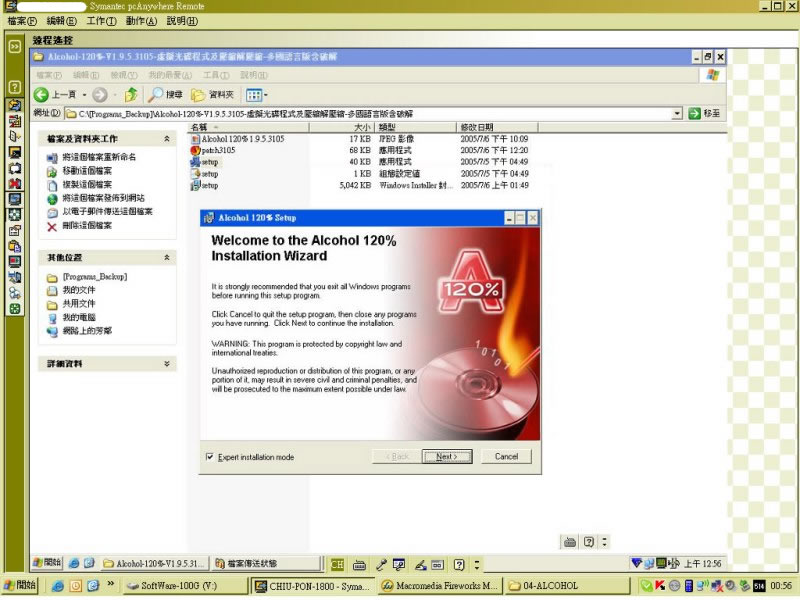Switch to 04-ALCOHOL folder on local taskbar

(x=566, y=586)
